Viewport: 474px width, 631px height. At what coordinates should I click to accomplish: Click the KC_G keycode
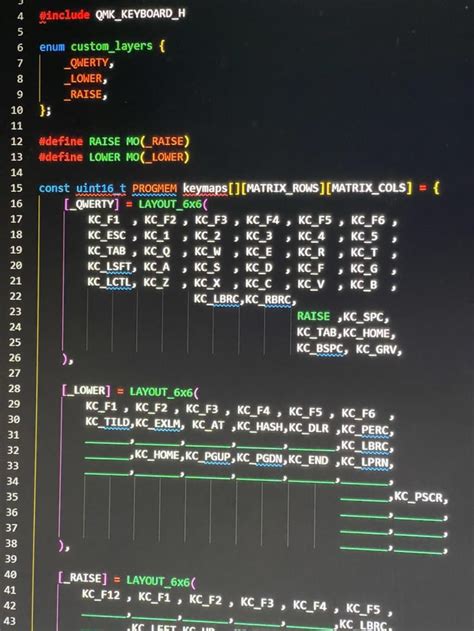(364, 269)
